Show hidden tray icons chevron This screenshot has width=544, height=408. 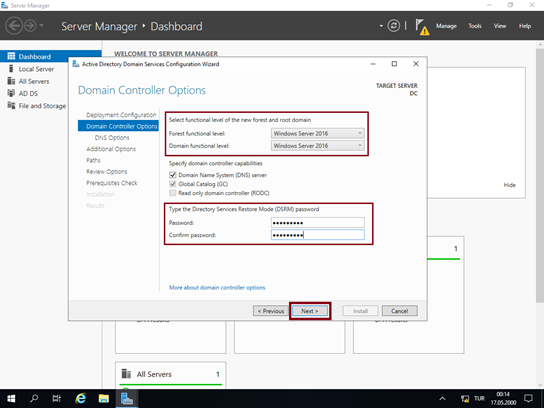[442, 398]
